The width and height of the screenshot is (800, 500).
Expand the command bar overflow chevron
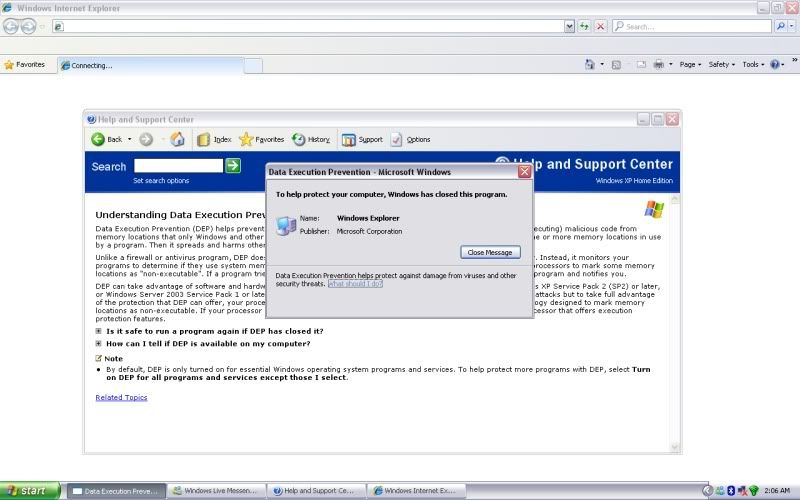pyautogui.click(x=794, y=61)
